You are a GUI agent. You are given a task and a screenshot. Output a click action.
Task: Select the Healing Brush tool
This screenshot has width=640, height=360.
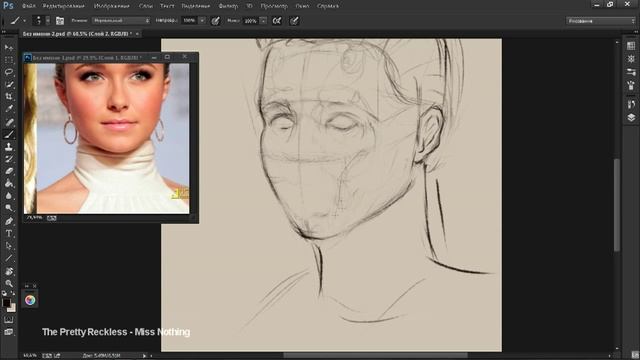point(9,122)
